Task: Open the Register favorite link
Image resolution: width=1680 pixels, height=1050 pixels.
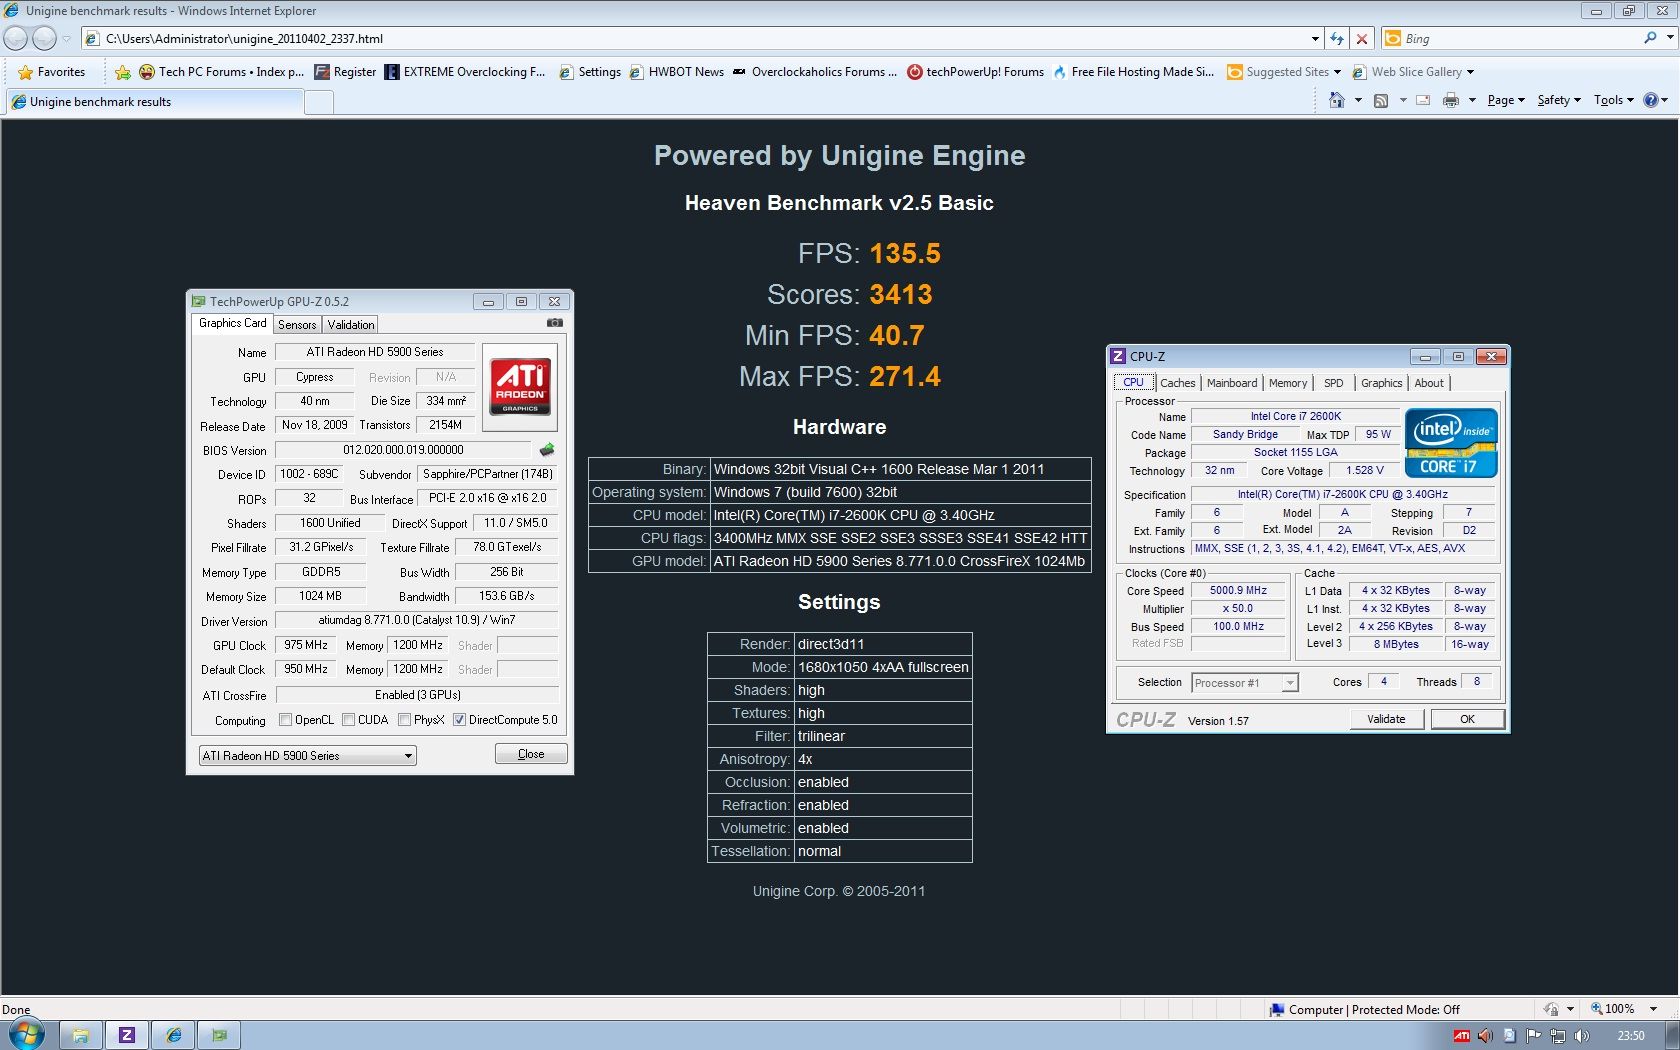Action: 345,72
